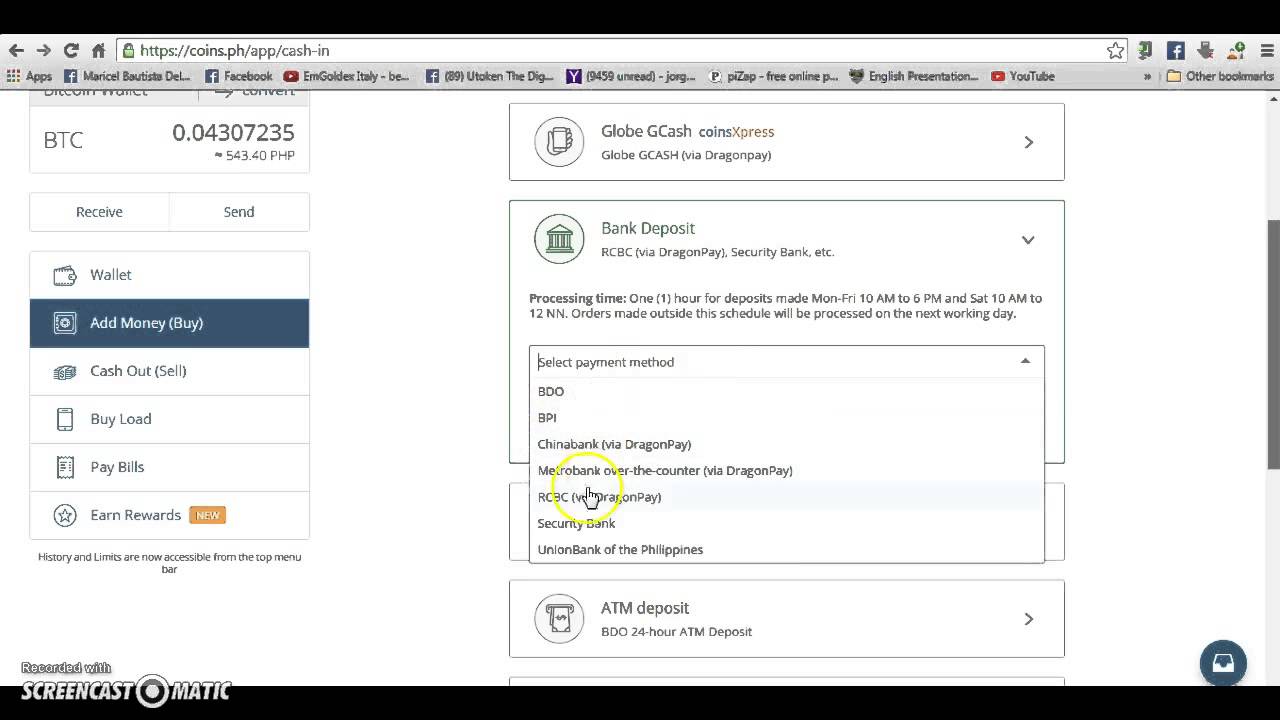Open the (9459 unread) Yahoo mail bookmark
The image size is (1280, 720).
point(632,76)
